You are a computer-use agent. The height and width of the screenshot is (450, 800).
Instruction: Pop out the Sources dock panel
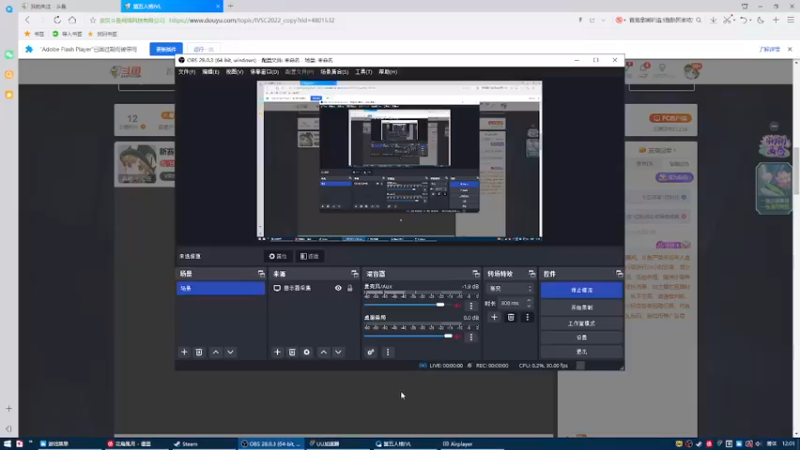click(x=355, y=274)
